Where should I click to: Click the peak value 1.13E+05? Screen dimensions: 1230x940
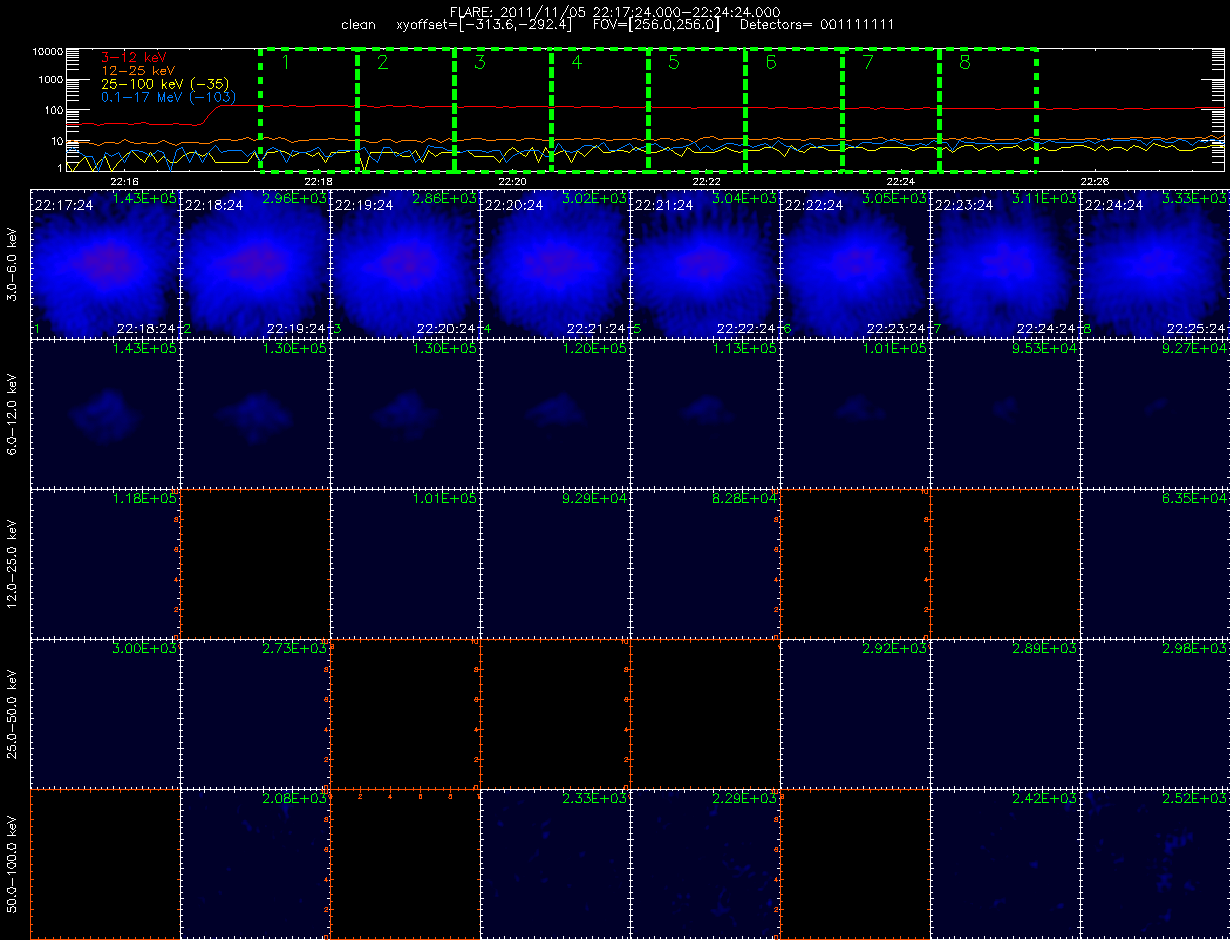point(745,349)
